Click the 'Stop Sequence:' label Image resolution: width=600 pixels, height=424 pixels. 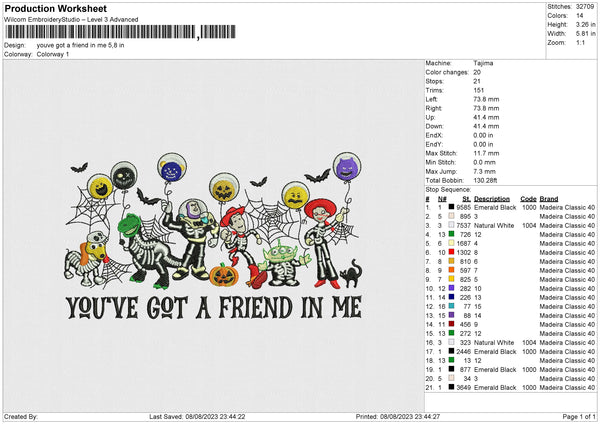pyautogui.click(x=448, y=189)
